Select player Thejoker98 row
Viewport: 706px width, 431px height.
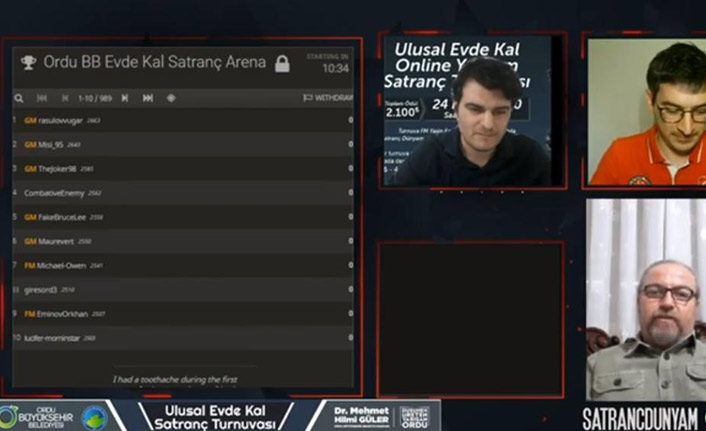tap(183, 169)
